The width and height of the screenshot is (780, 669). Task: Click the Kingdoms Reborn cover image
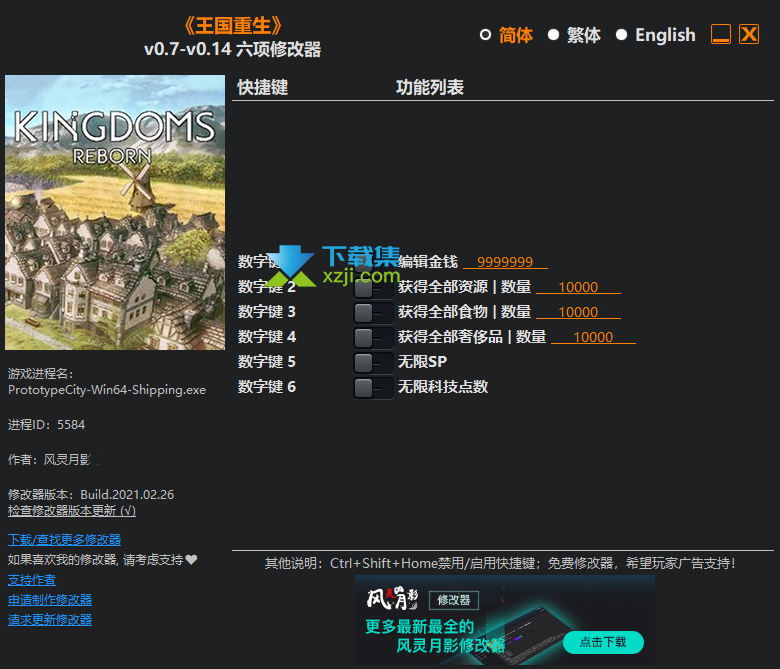coord(115,212)
